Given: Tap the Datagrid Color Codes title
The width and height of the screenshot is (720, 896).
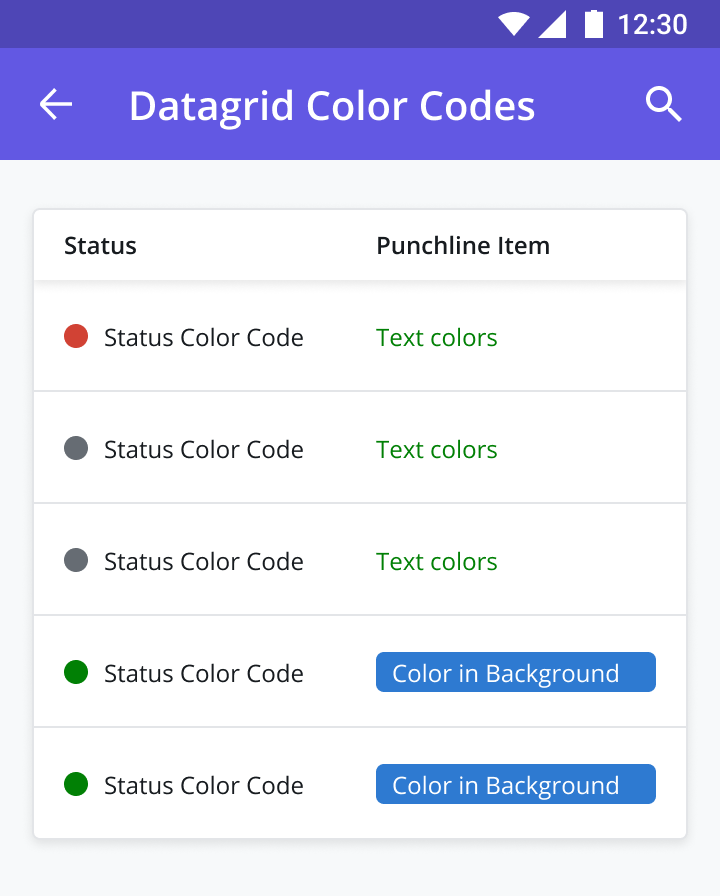Looking at the screenshot, I should [332, 106].
